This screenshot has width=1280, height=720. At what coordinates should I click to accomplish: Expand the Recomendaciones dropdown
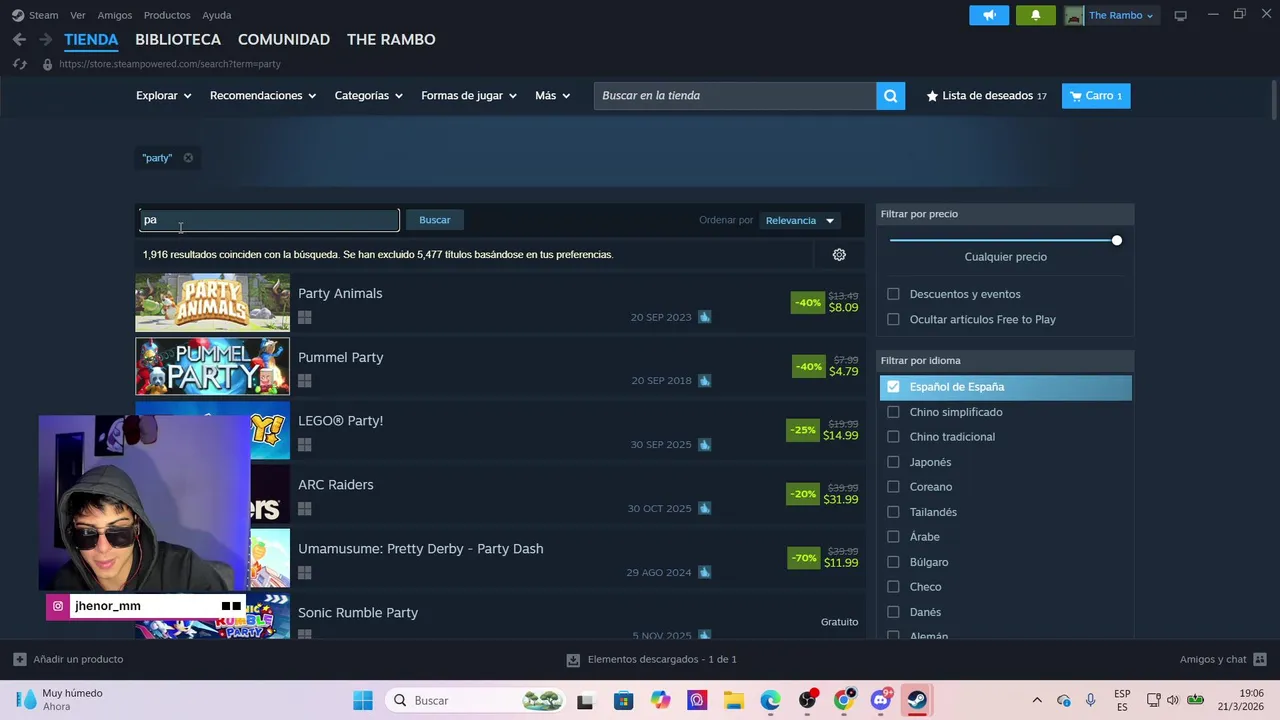[263, 96]
